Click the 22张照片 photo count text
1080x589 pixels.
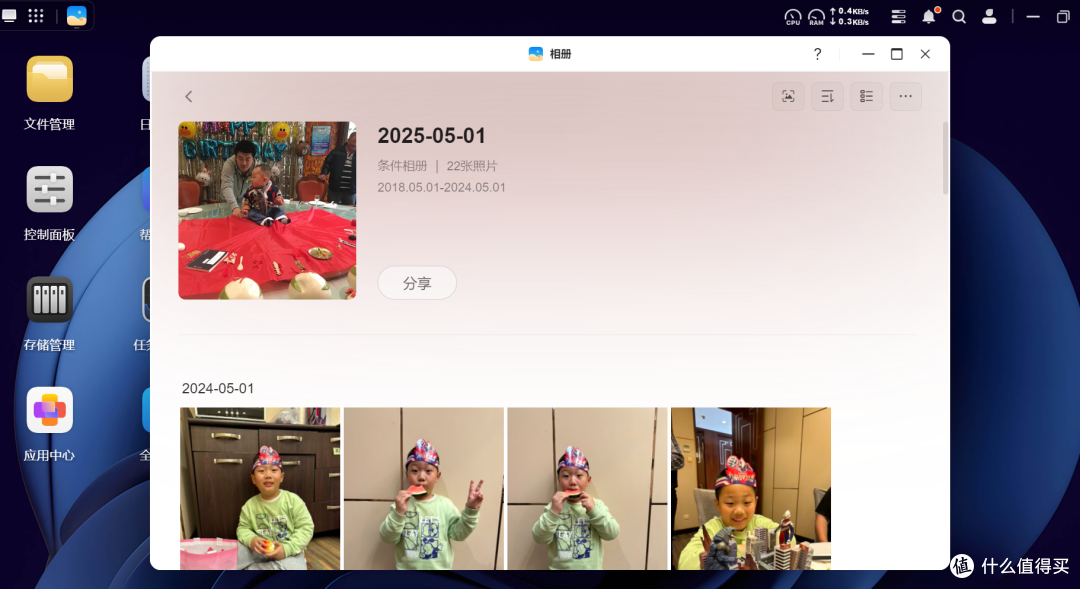point(472,166)
